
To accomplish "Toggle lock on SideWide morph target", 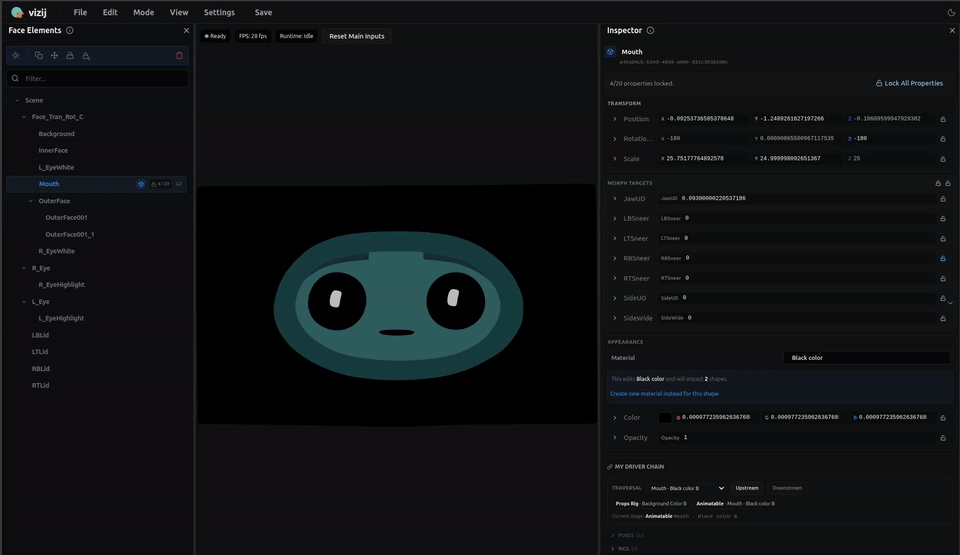I will click(943, 319).
